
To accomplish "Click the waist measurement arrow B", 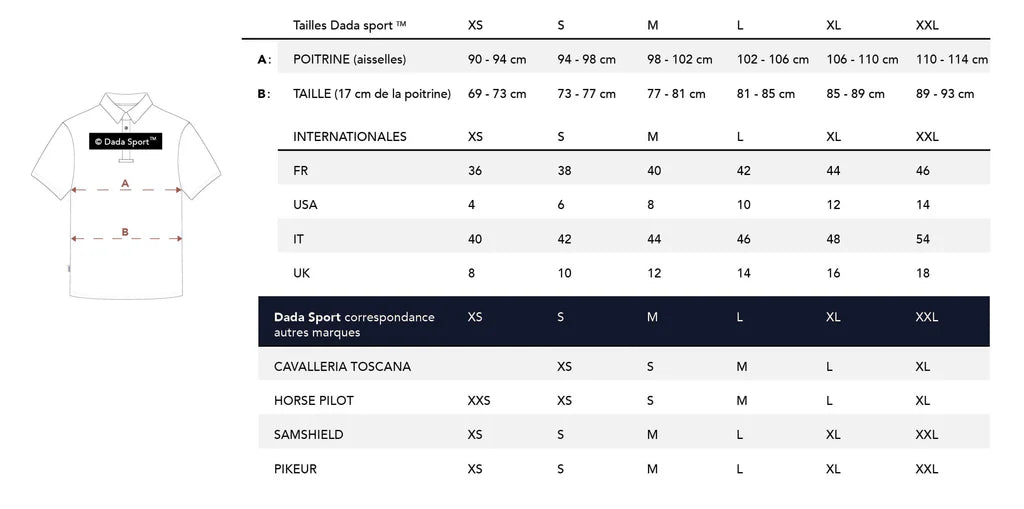I will (126, 238).
